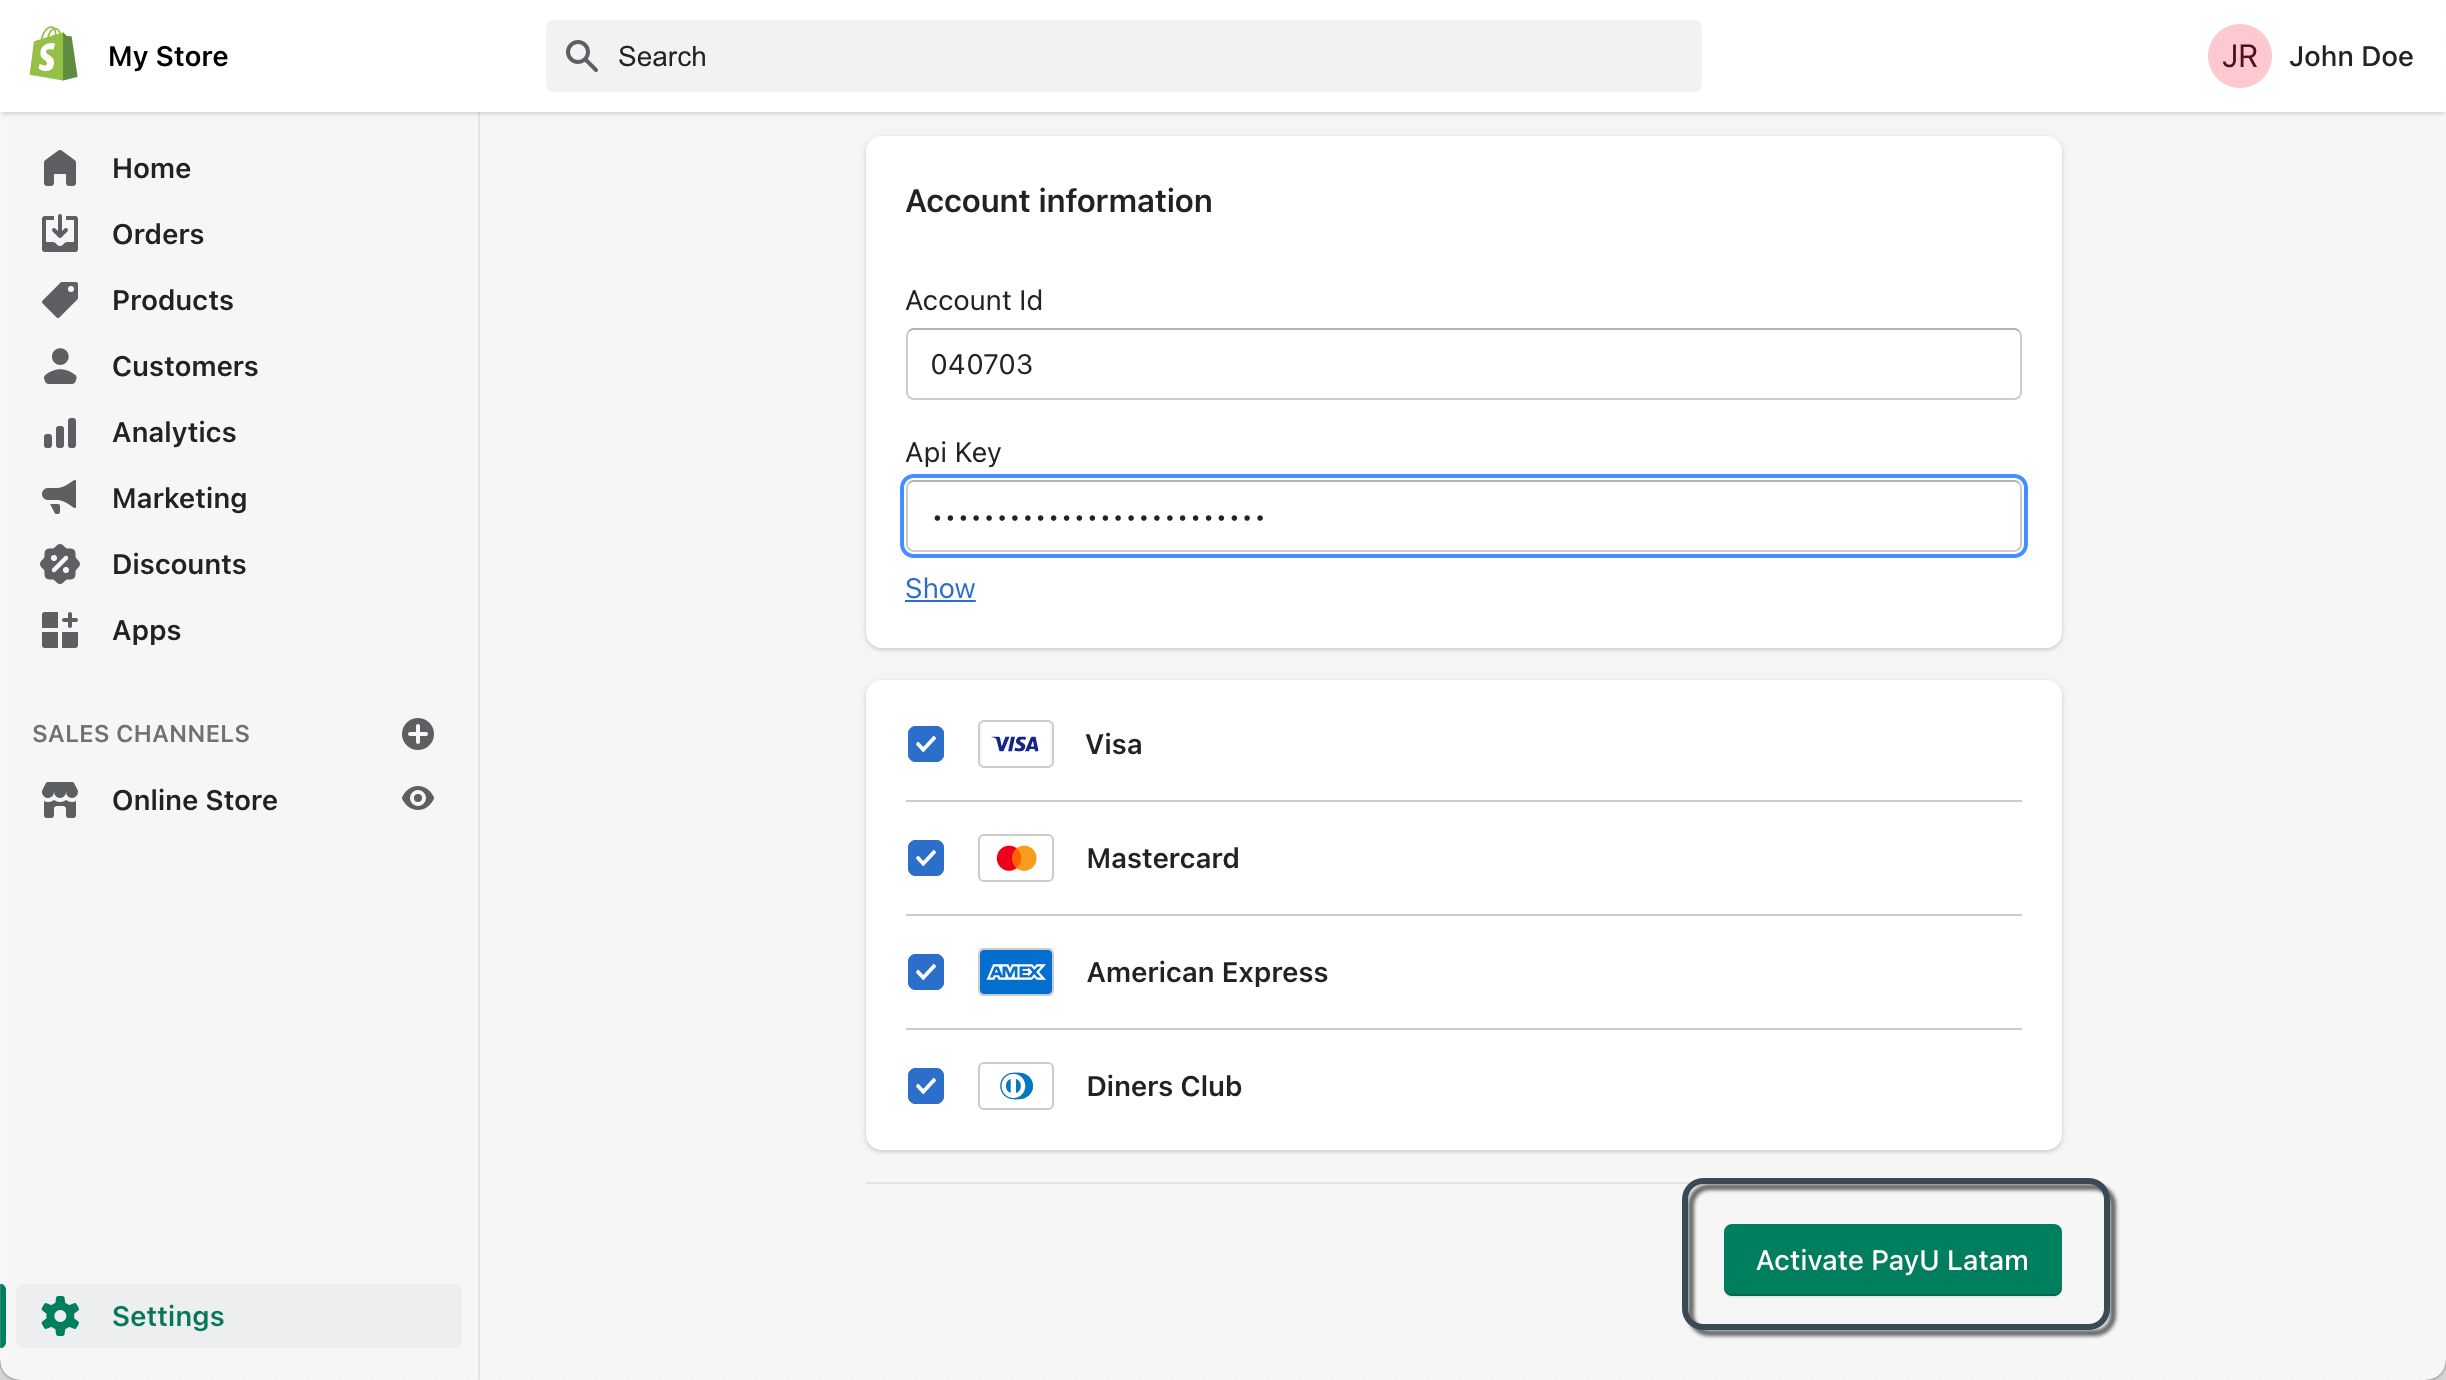Open the JR user avatar
The width and height of the screenshot is (2446, 1380).
(2239, 56)
